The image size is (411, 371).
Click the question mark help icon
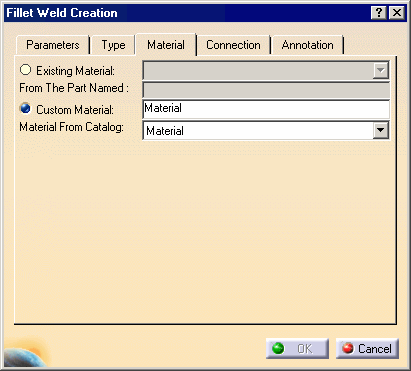(x=379, y=13)
